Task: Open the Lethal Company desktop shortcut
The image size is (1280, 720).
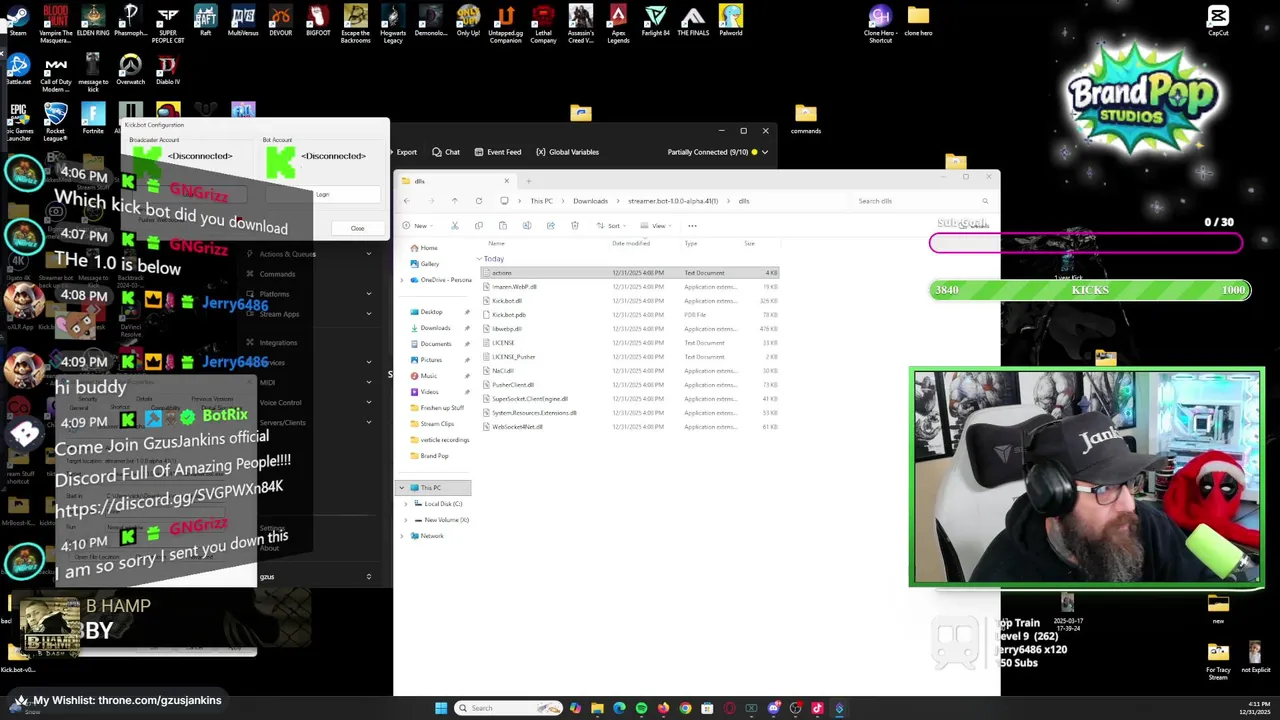Action: 543,24
